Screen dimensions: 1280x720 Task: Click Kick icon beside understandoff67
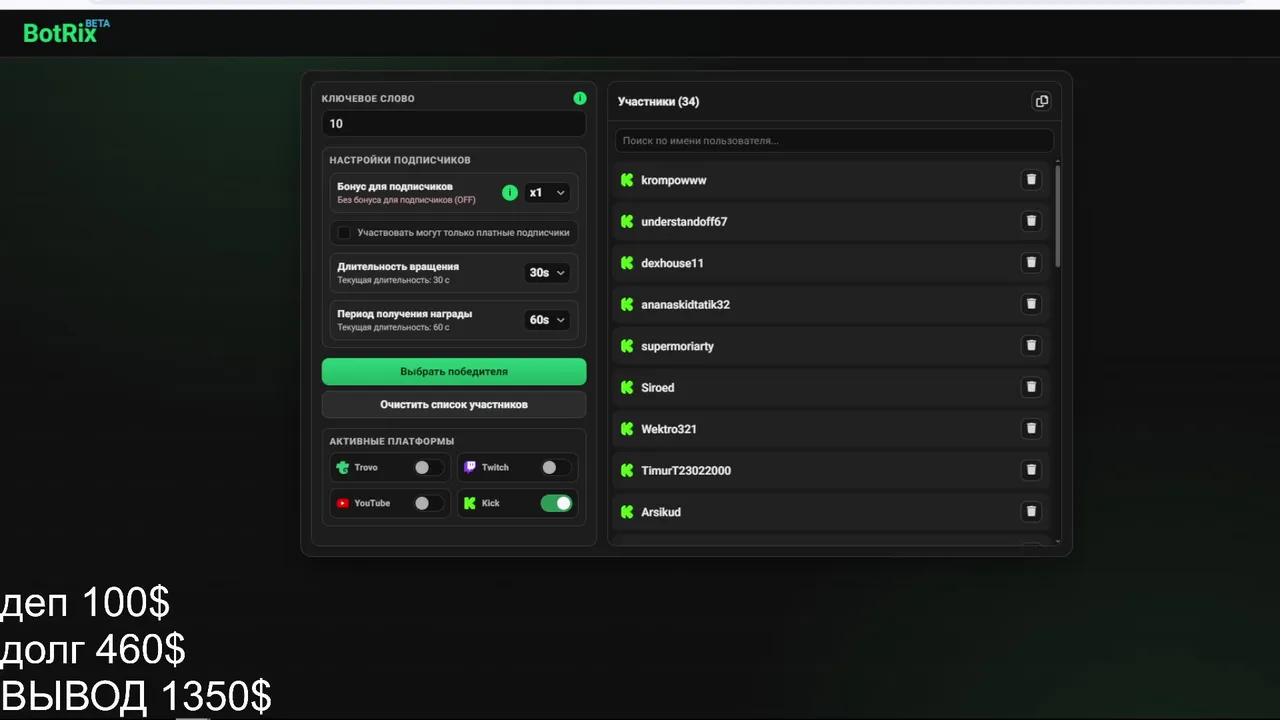click(627, 221)
